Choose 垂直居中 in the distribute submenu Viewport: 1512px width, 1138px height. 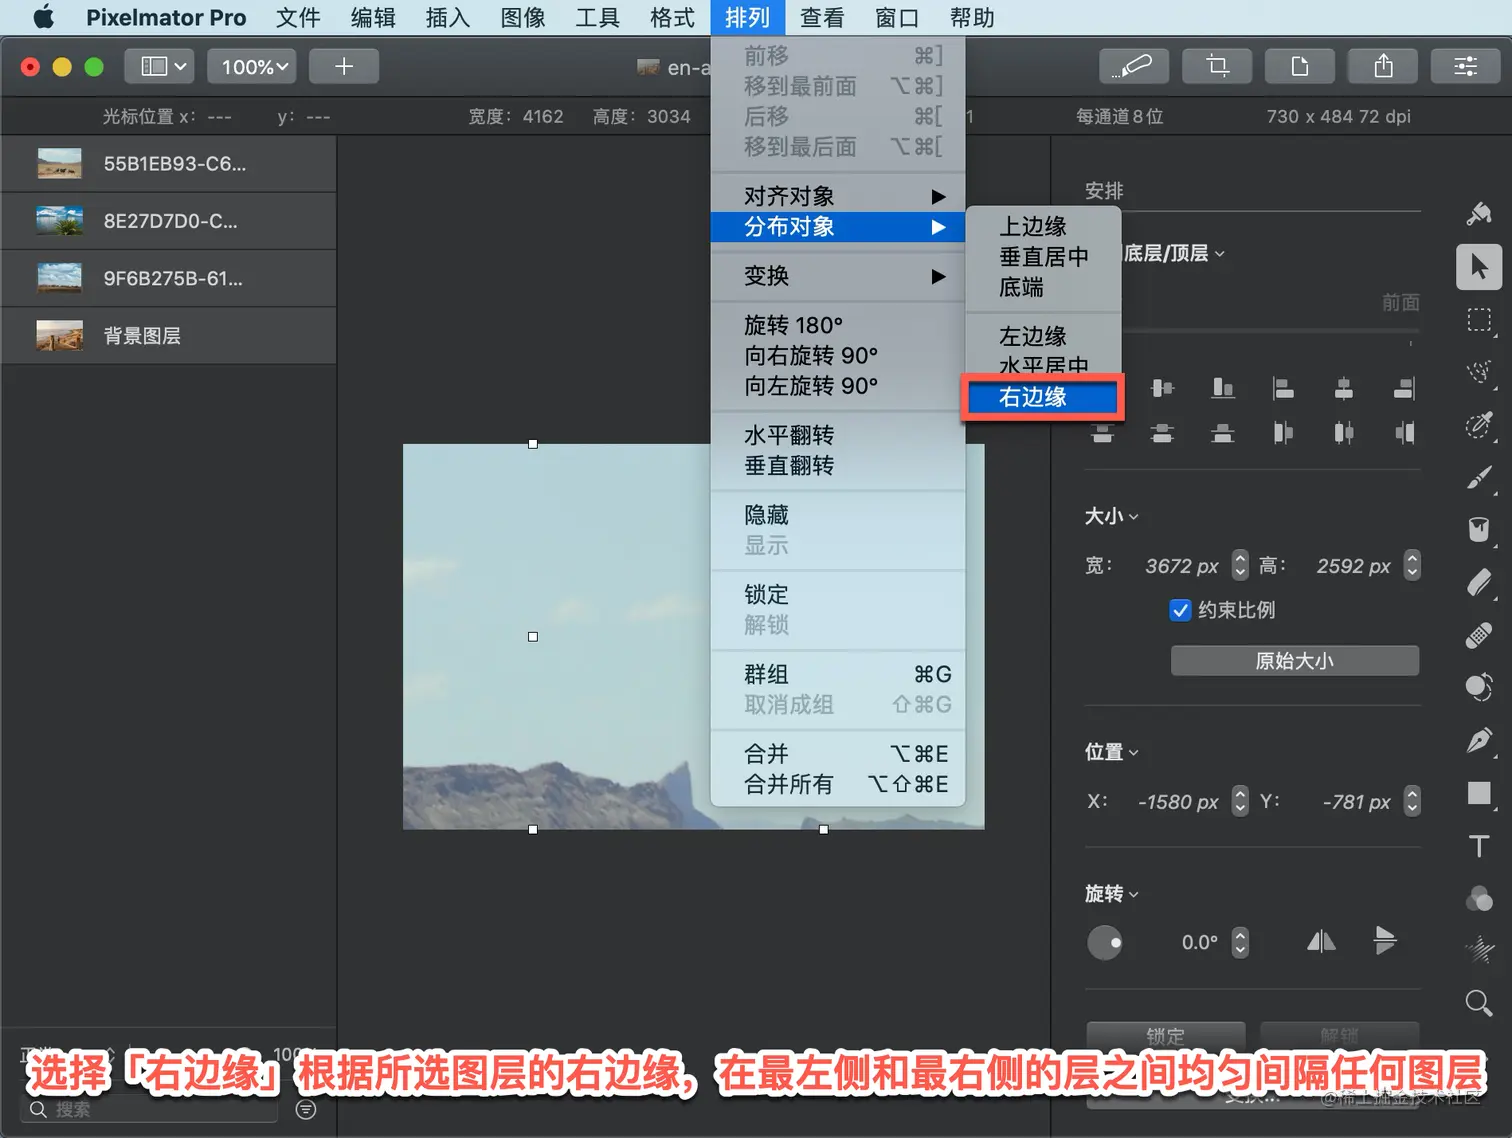click(1044, 256)
